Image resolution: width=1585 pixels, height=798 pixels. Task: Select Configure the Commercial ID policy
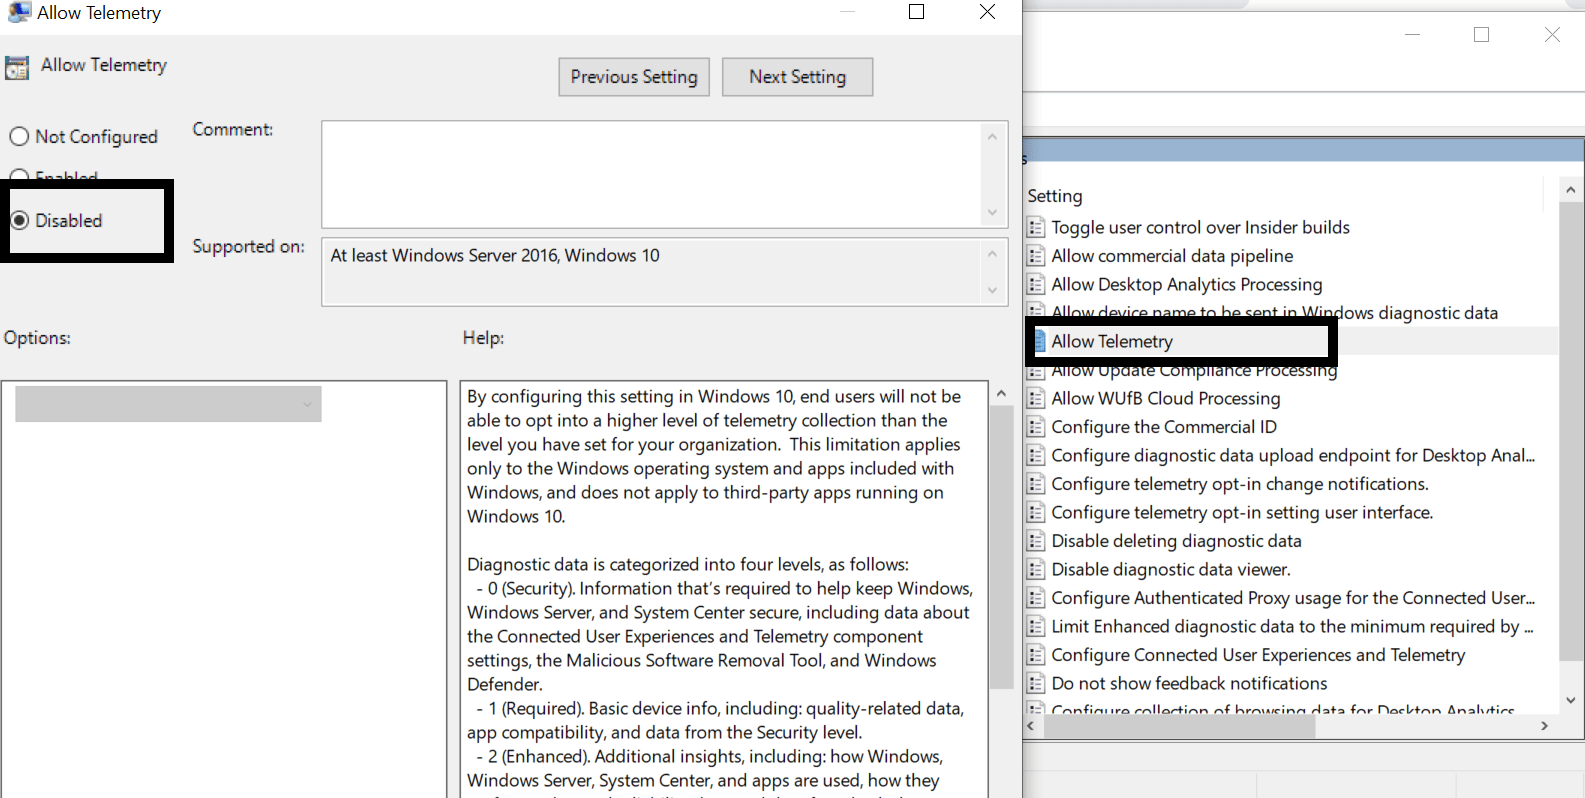coord(1163,427)
